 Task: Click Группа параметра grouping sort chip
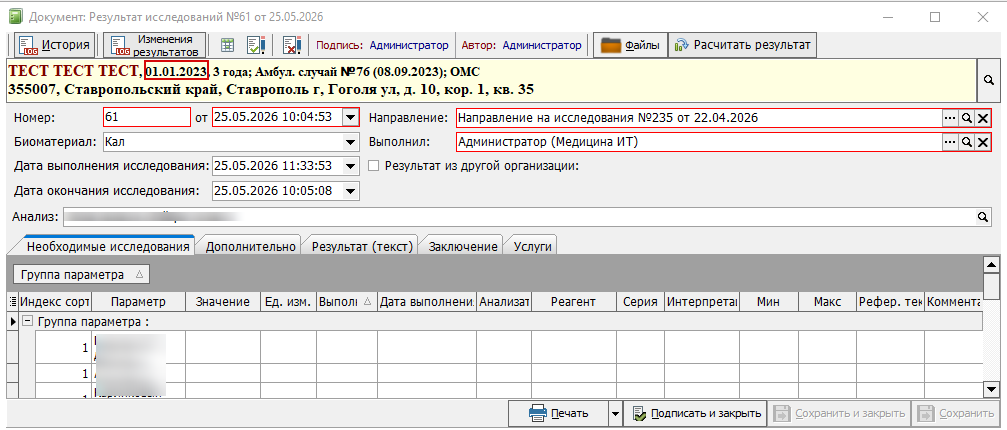(x=81, y=275)
